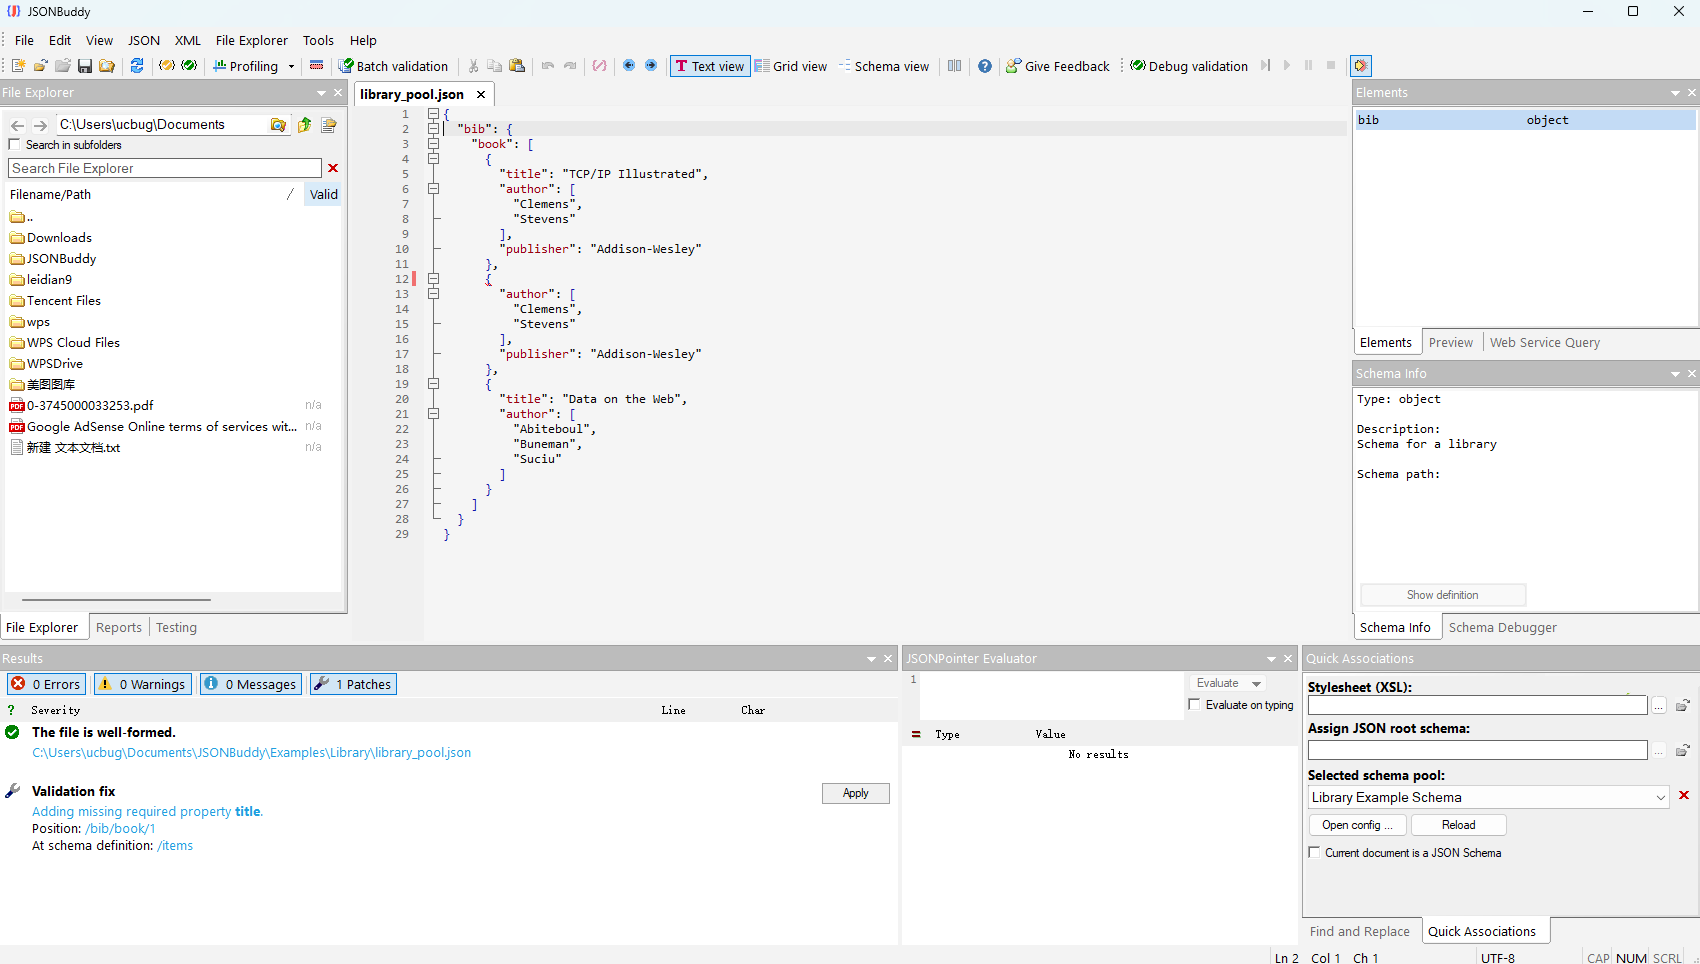
Task: Open the JSON menu
Action: (x=144, y=40)
